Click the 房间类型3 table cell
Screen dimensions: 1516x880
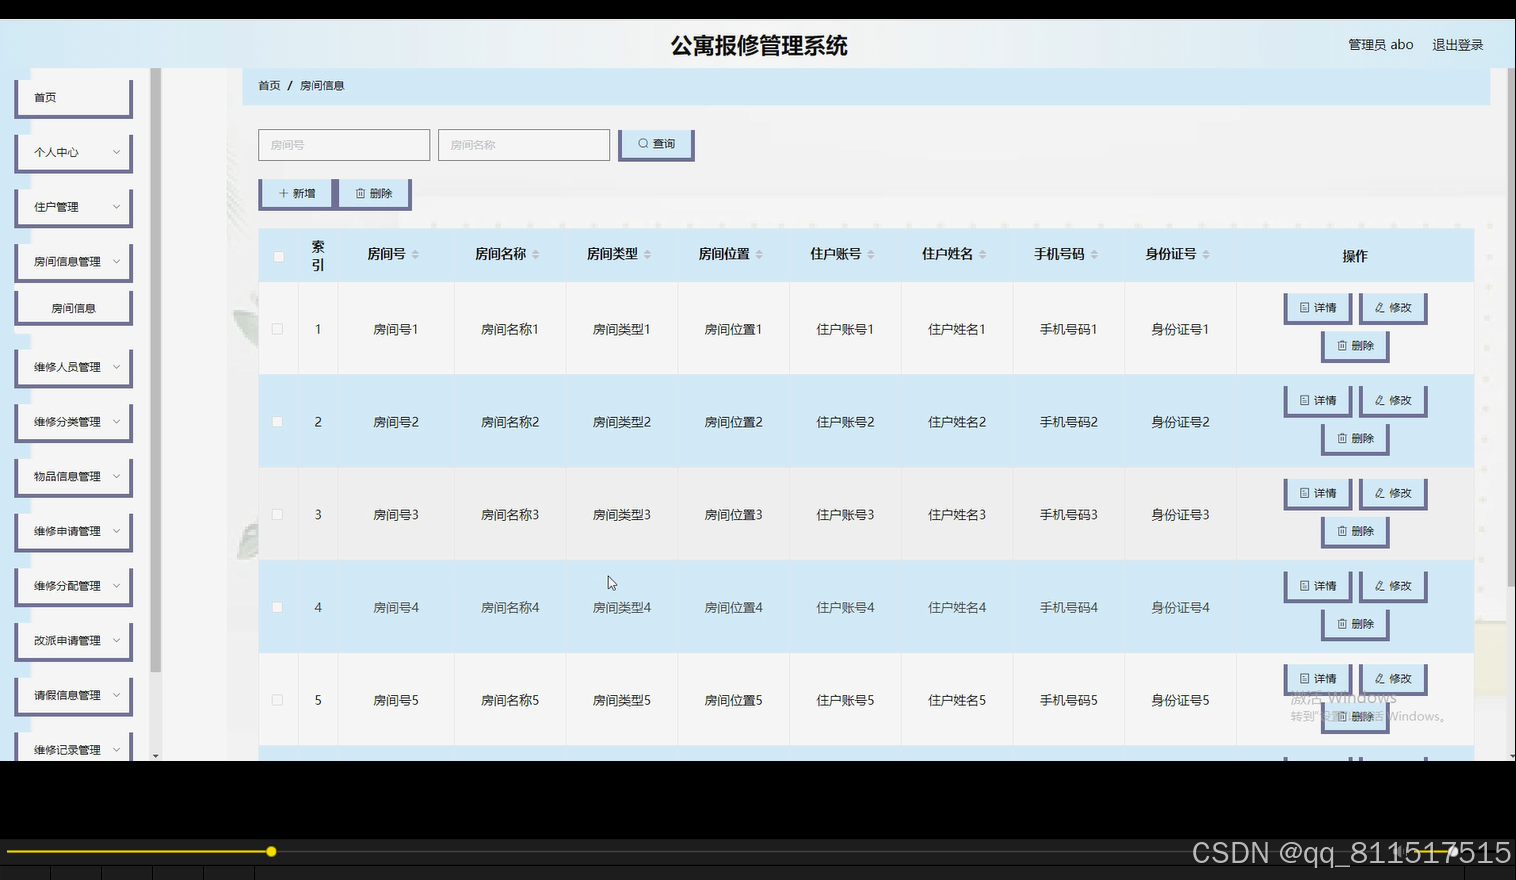[x=622, y=515]
